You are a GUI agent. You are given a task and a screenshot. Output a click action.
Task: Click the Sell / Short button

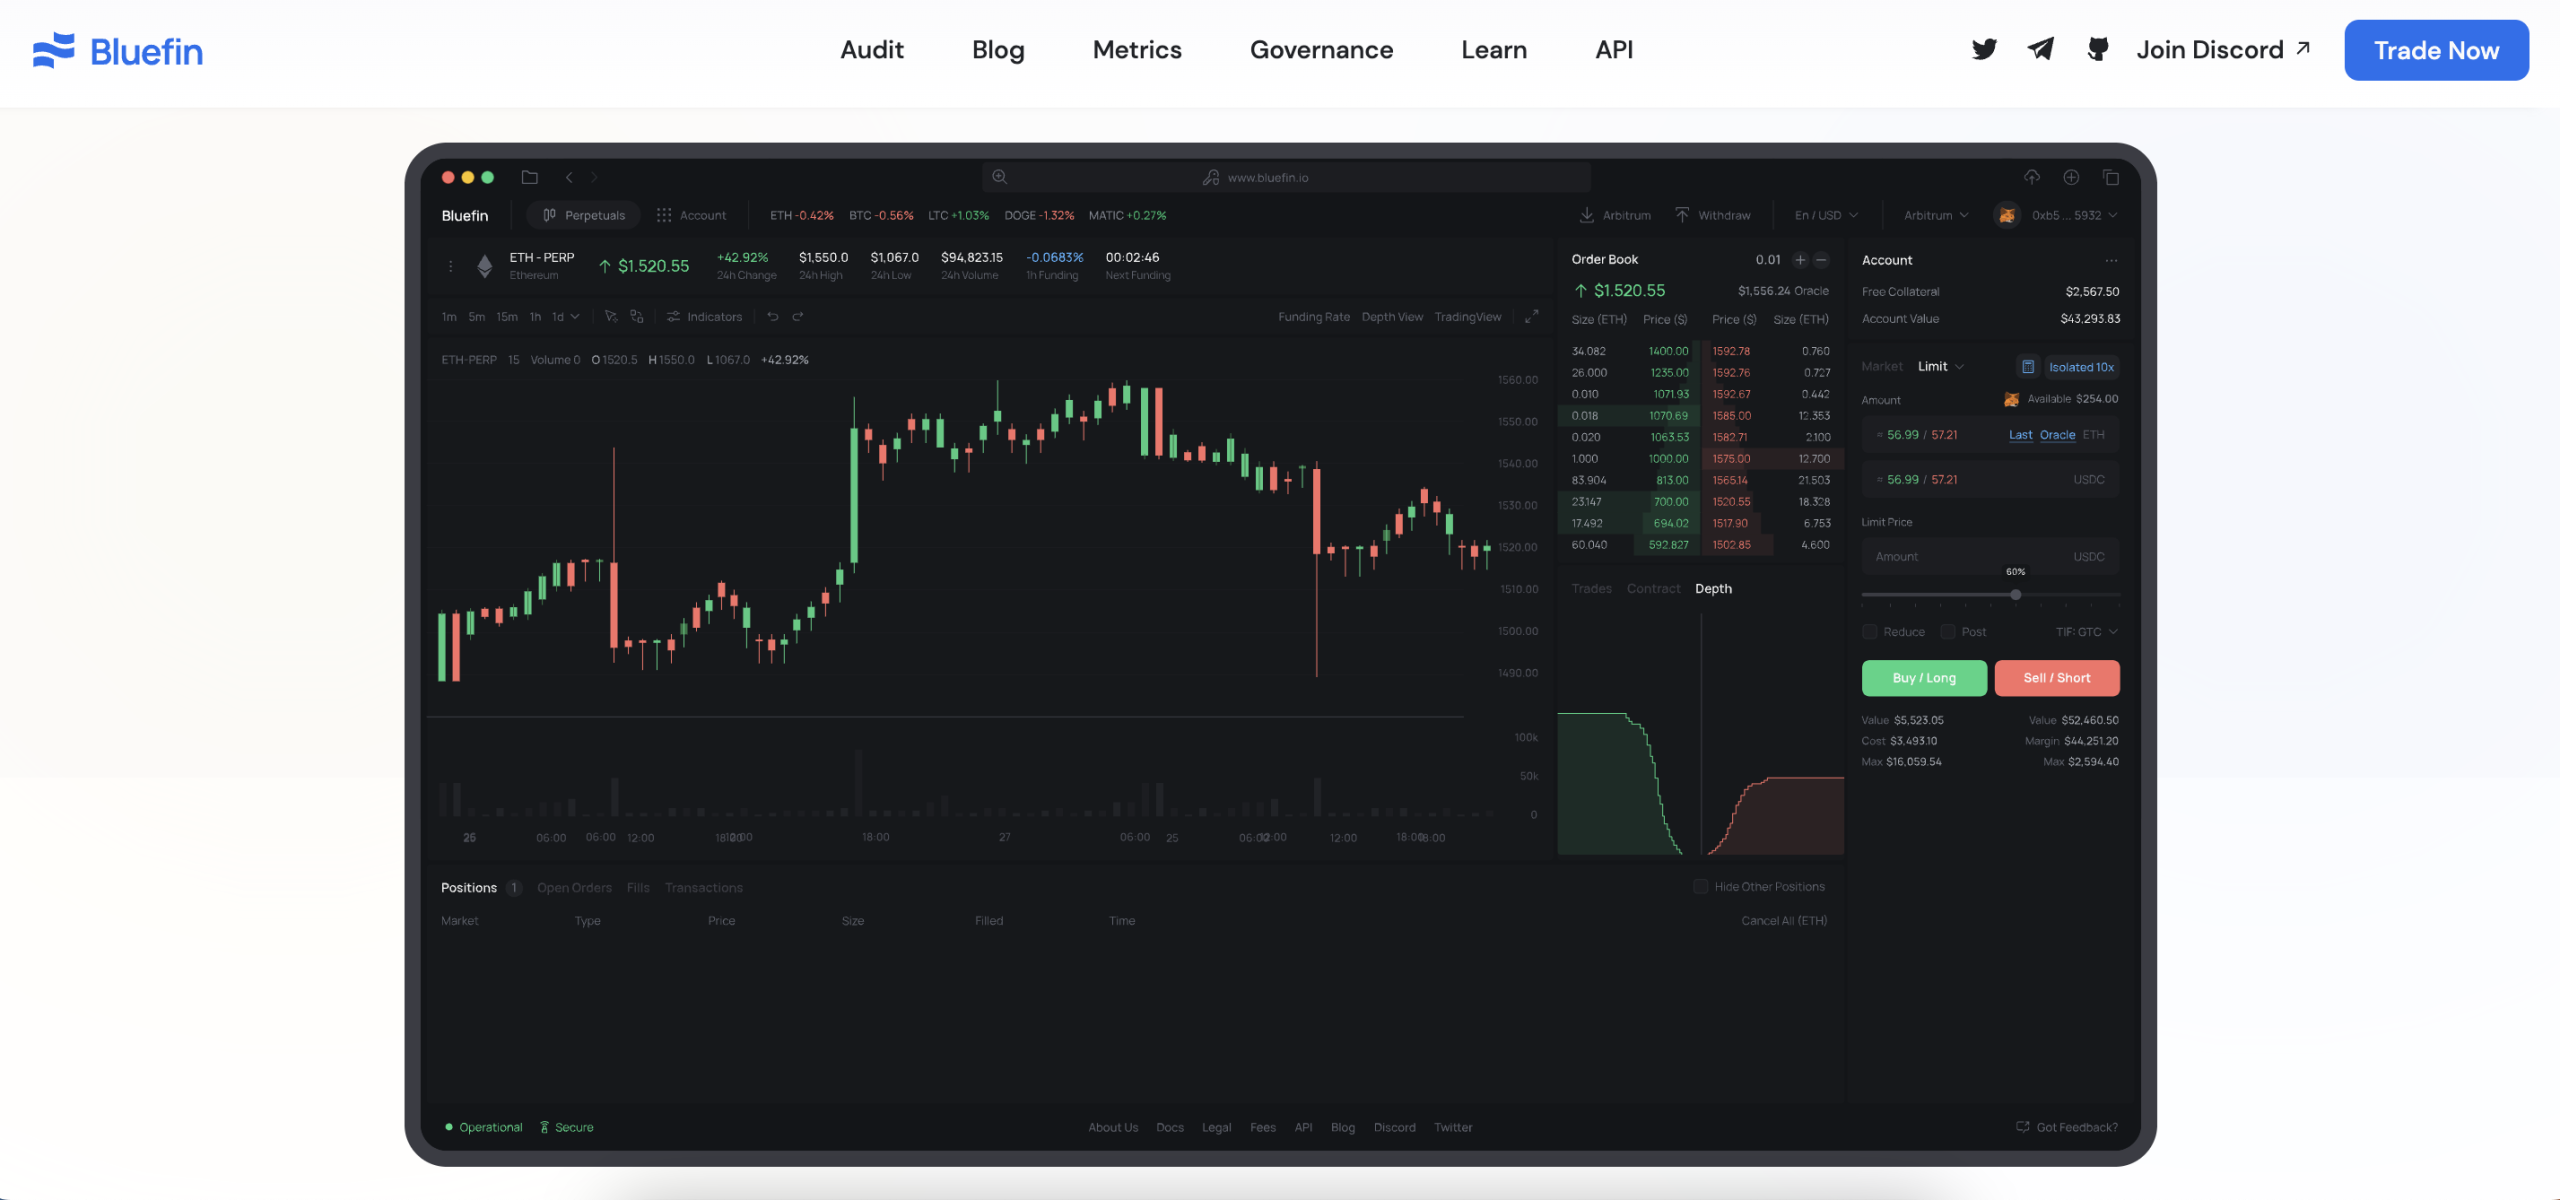[x=2057, y=678]
